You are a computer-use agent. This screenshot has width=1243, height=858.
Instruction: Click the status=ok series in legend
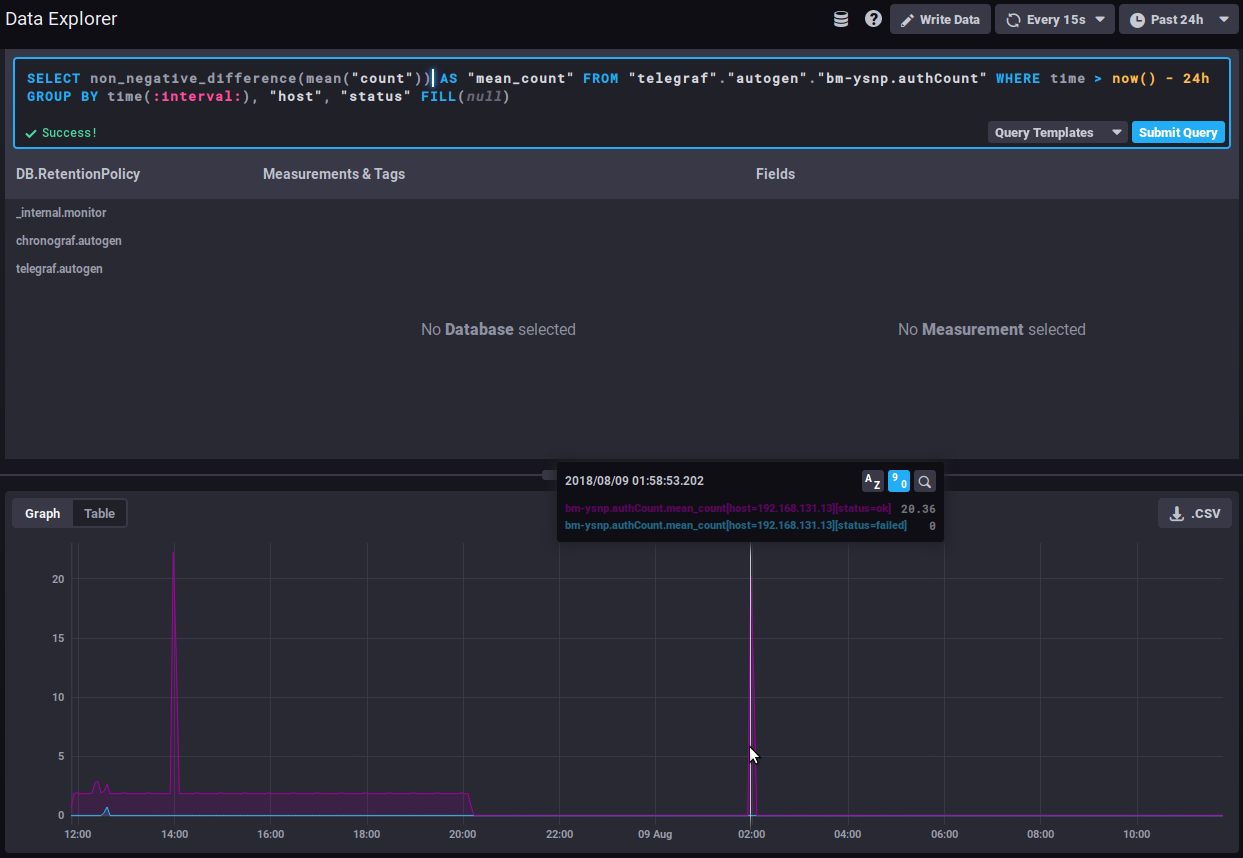(x=727, y=509)
